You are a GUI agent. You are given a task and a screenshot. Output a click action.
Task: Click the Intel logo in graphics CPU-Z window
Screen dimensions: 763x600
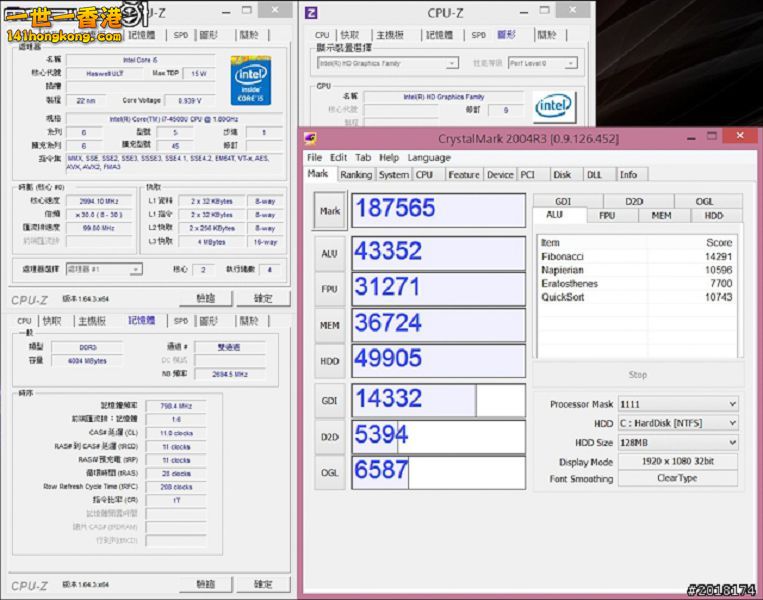pos(554,107)
